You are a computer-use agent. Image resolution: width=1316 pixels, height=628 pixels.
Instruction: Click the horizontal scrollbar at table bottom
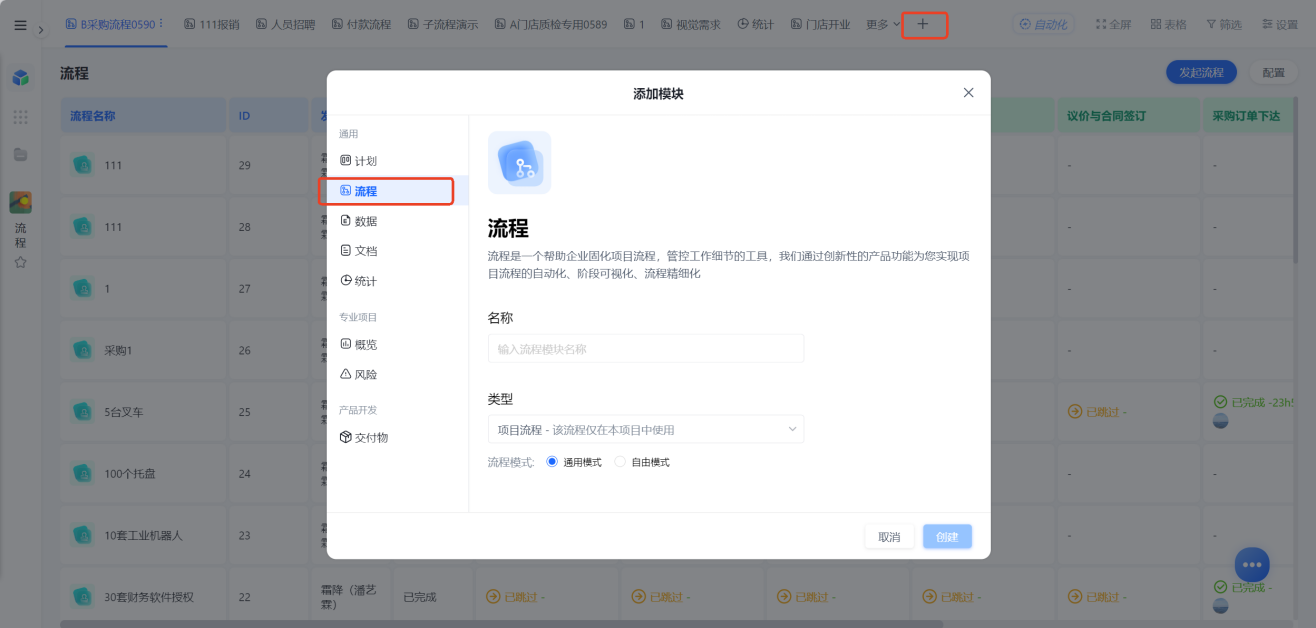[x=500, y=624]
